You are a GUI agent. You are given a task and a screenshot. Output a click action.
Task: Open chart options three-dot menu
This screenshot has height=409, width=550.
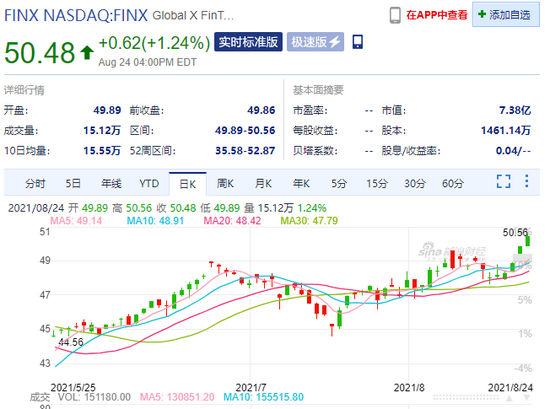tap(526, 181)
